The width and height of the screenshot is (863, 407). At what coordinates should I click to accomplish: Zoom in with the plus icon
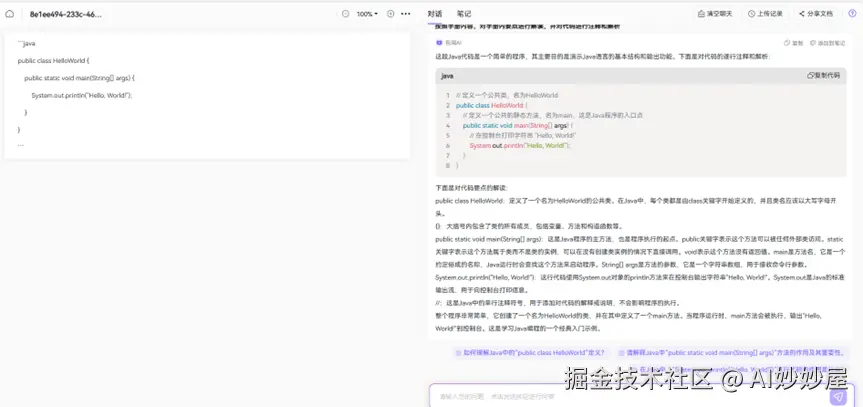tap(391, 14)
